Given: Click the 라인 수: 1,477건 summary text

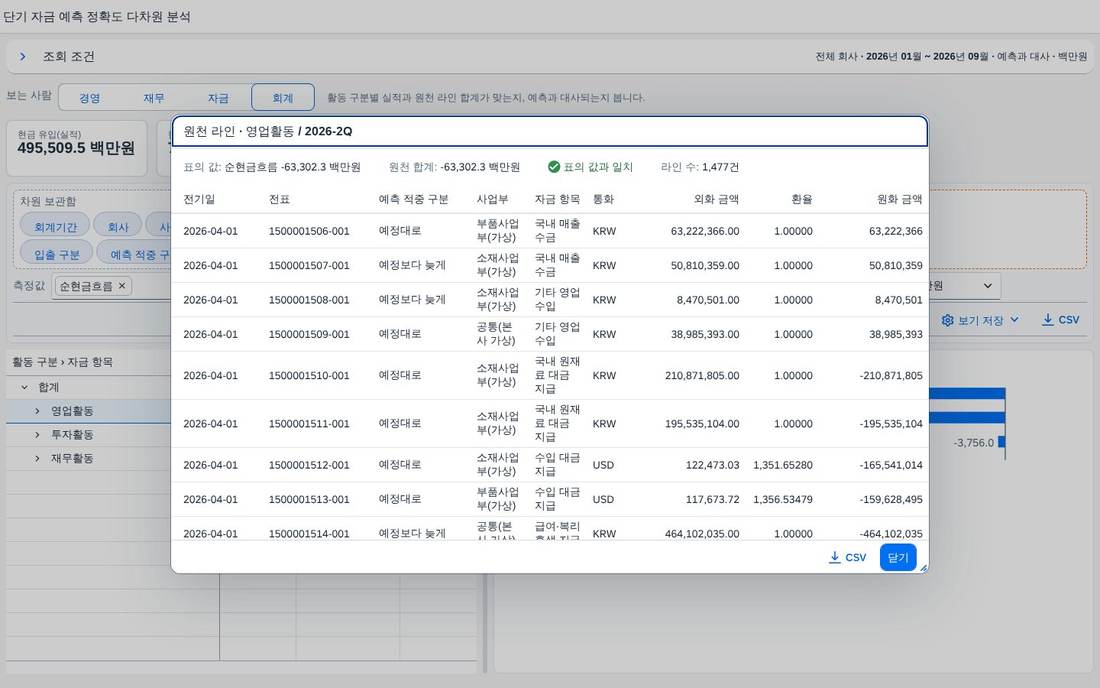Looking at the screenshot, I should [x=699, y=167].
